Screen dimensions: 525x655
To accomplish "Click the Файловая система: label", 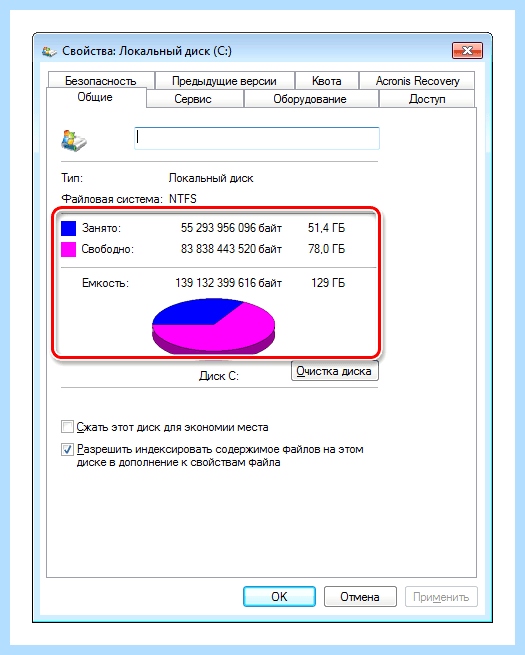I will (x=112, y=199).
